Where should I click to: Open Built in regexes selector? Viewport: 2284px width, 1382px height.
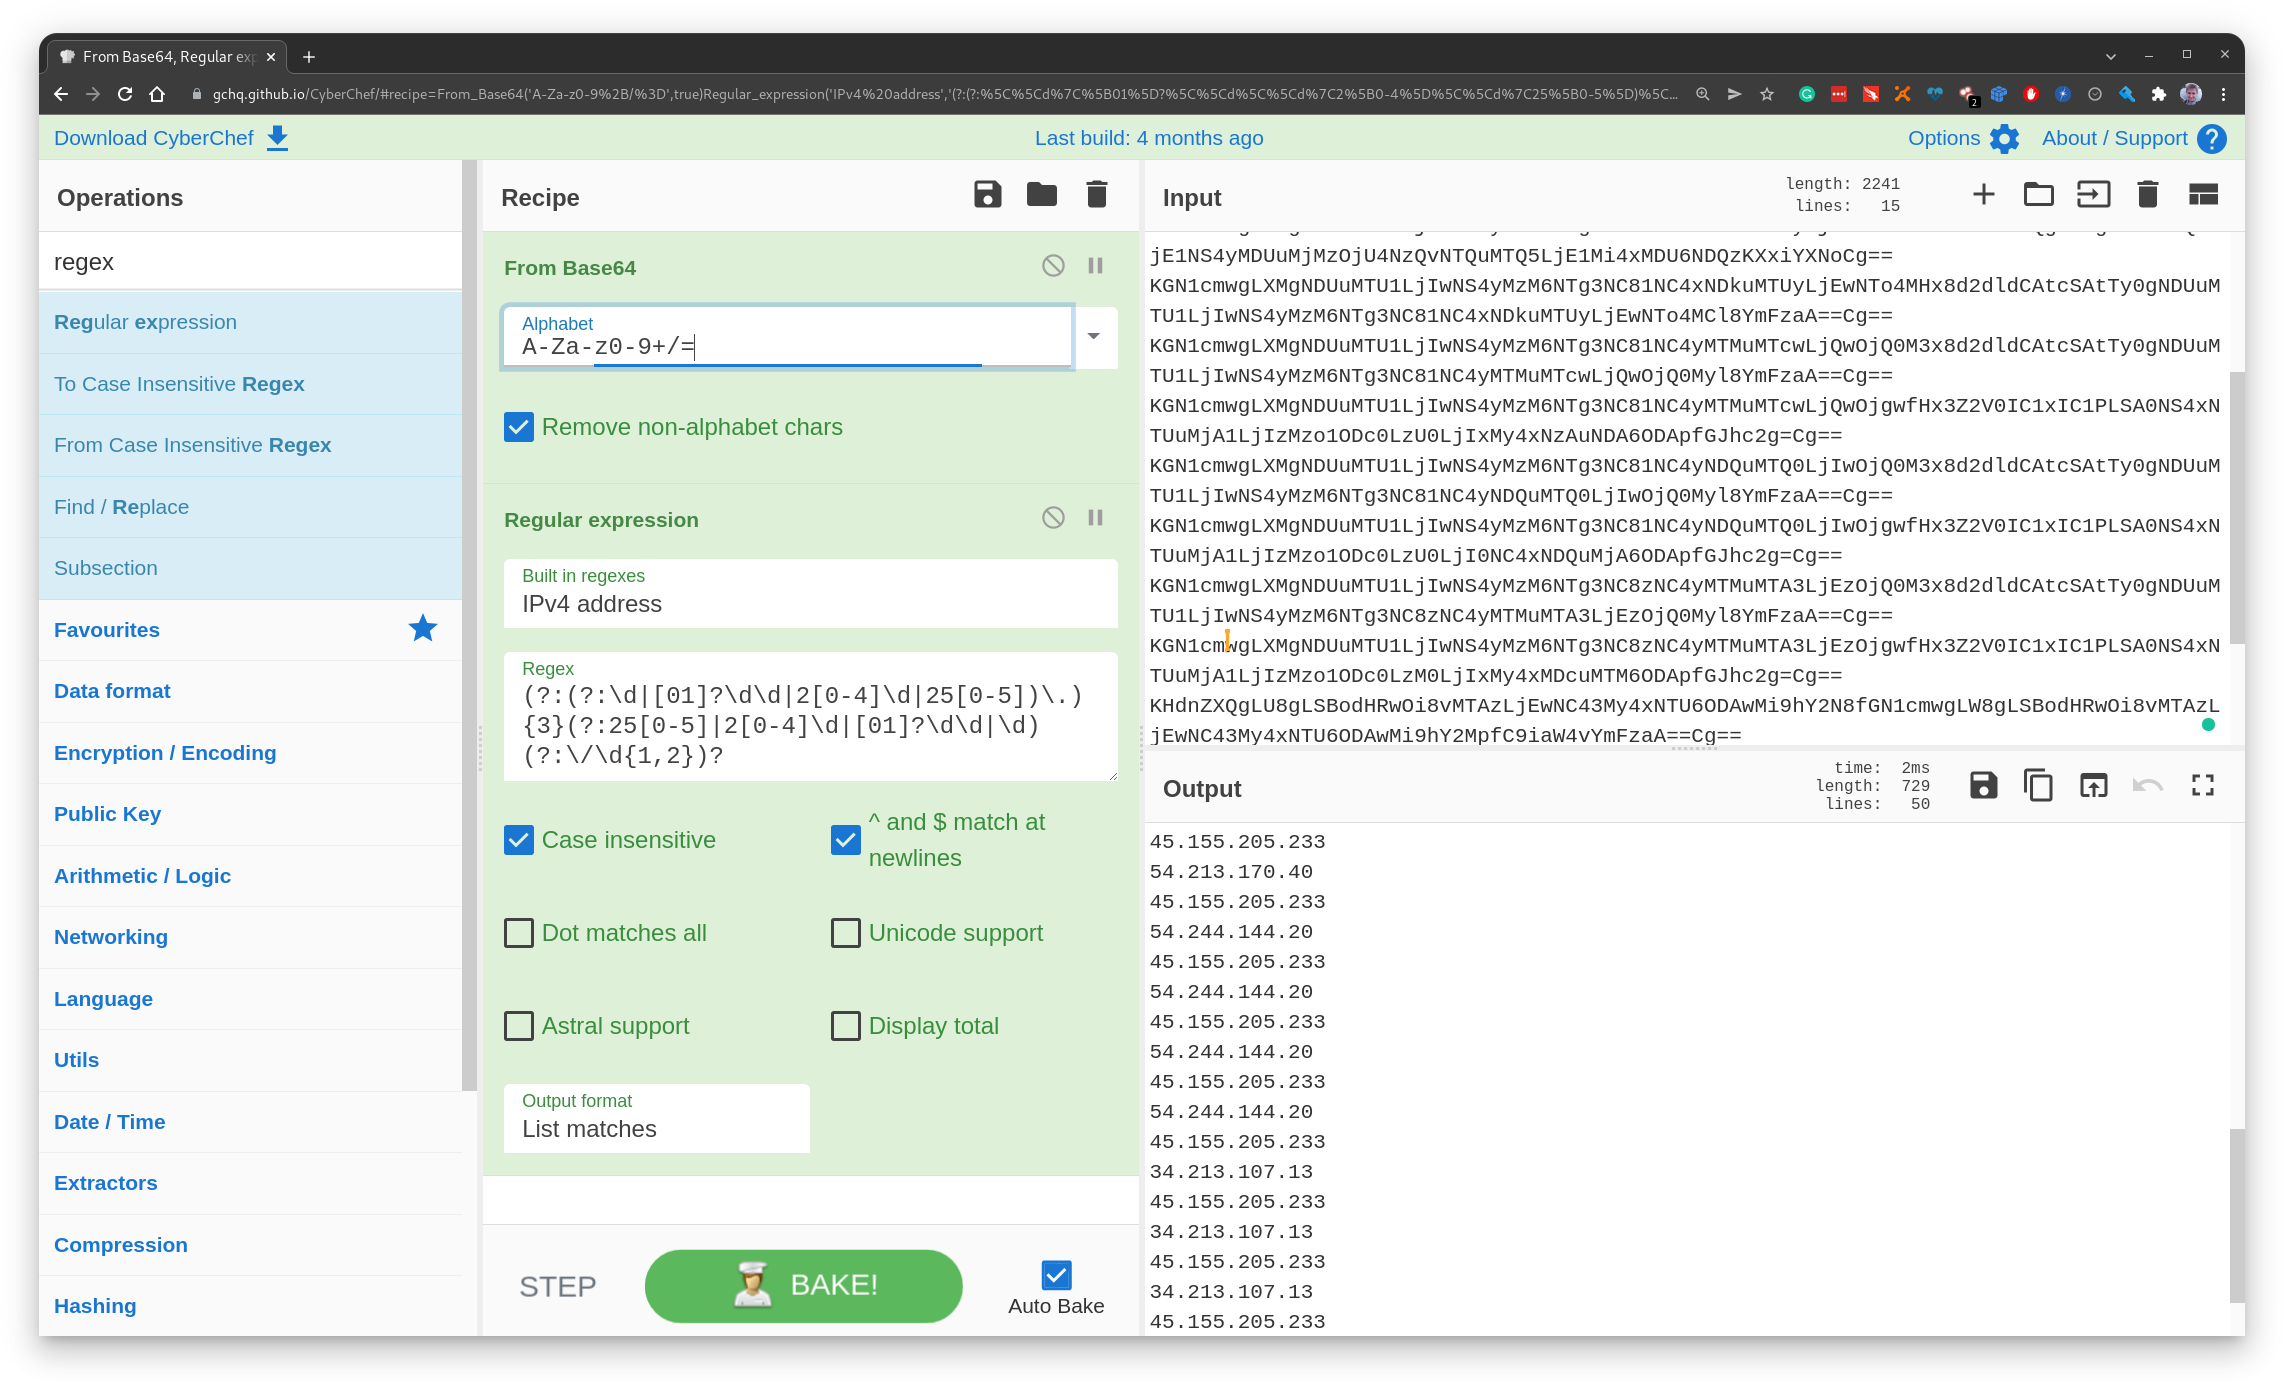point(810,593)
